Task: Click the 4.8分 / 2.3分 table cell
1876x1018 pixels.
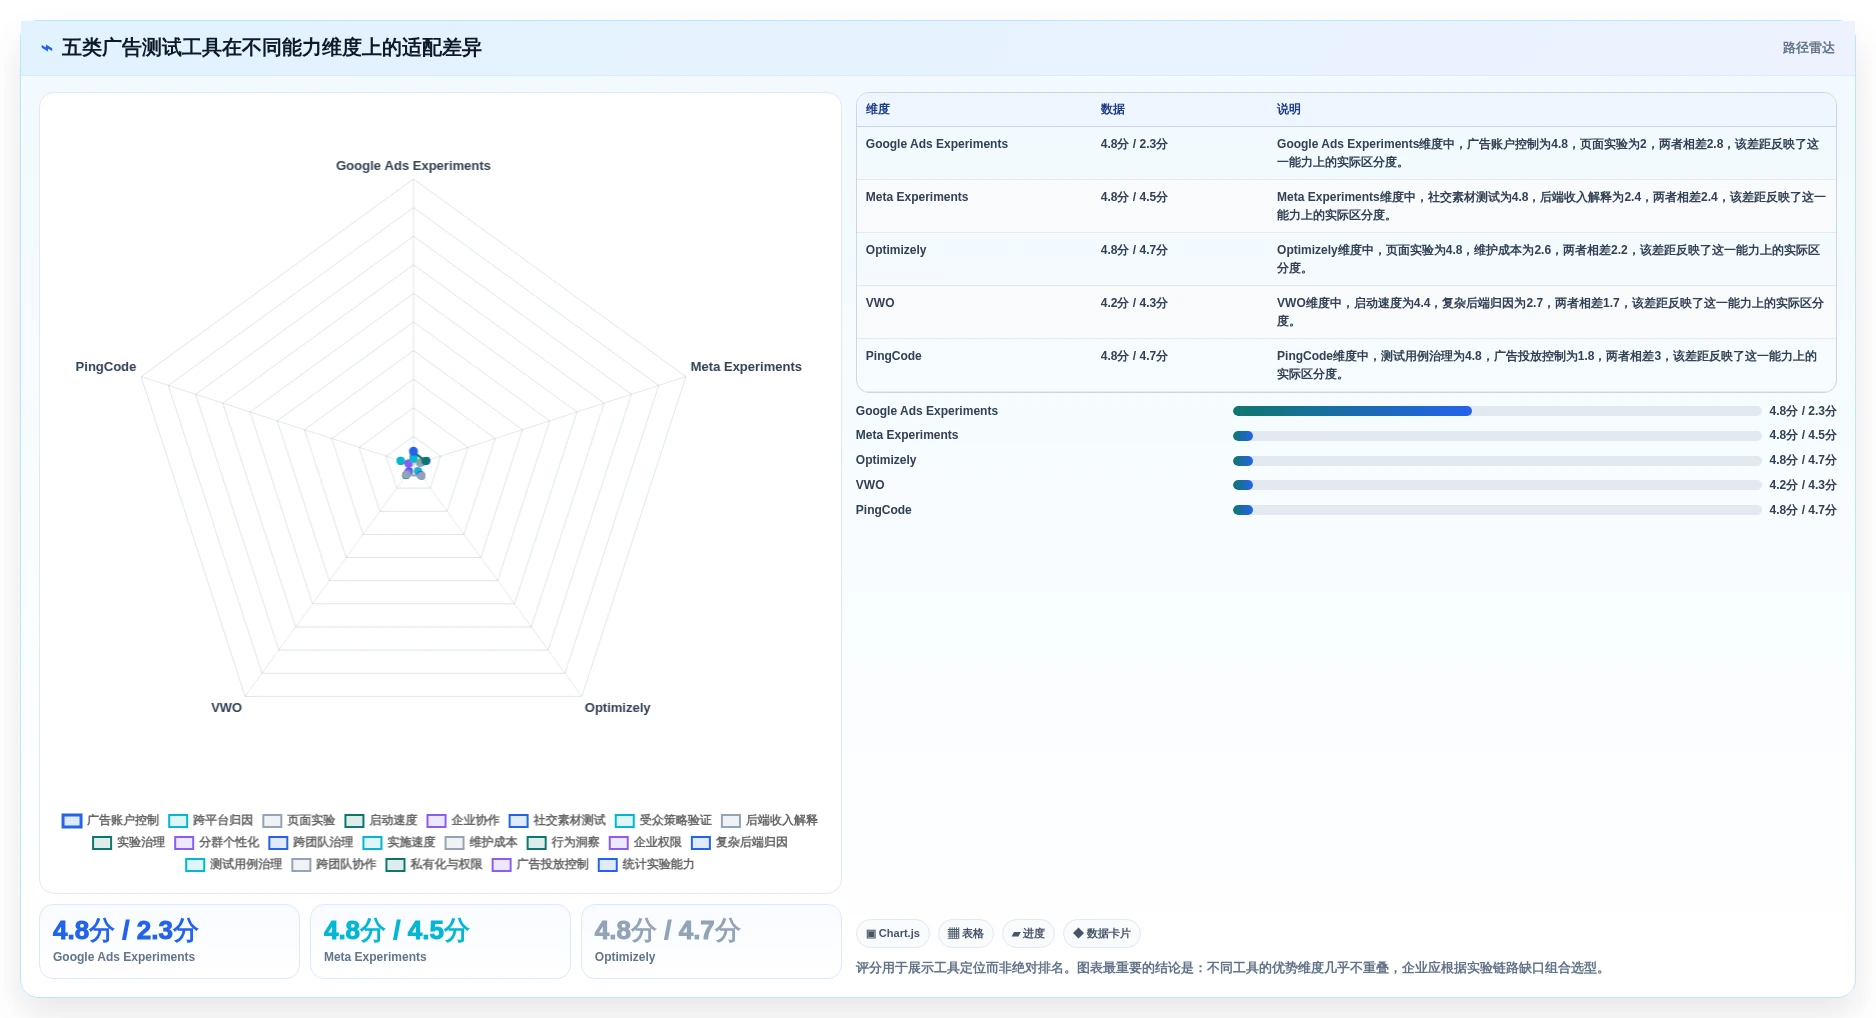Action: click(1133, 144)
